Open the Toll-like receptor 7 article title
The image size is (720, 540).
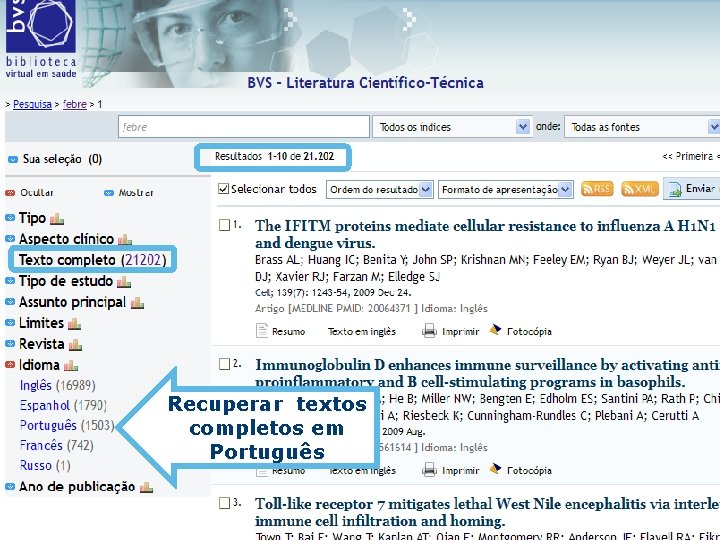487,512
